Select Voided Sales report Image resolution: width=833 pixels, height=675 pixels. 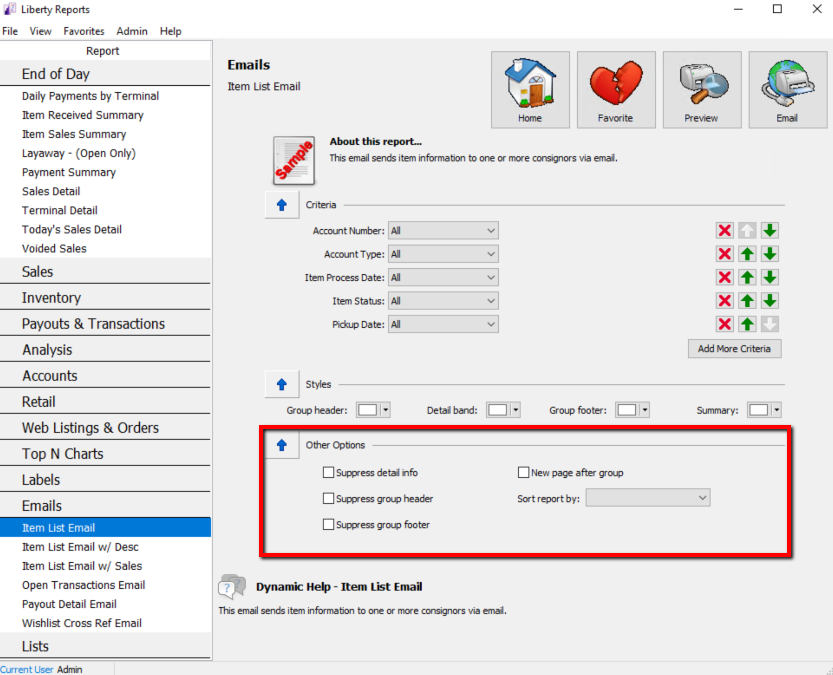click(54, 249)
